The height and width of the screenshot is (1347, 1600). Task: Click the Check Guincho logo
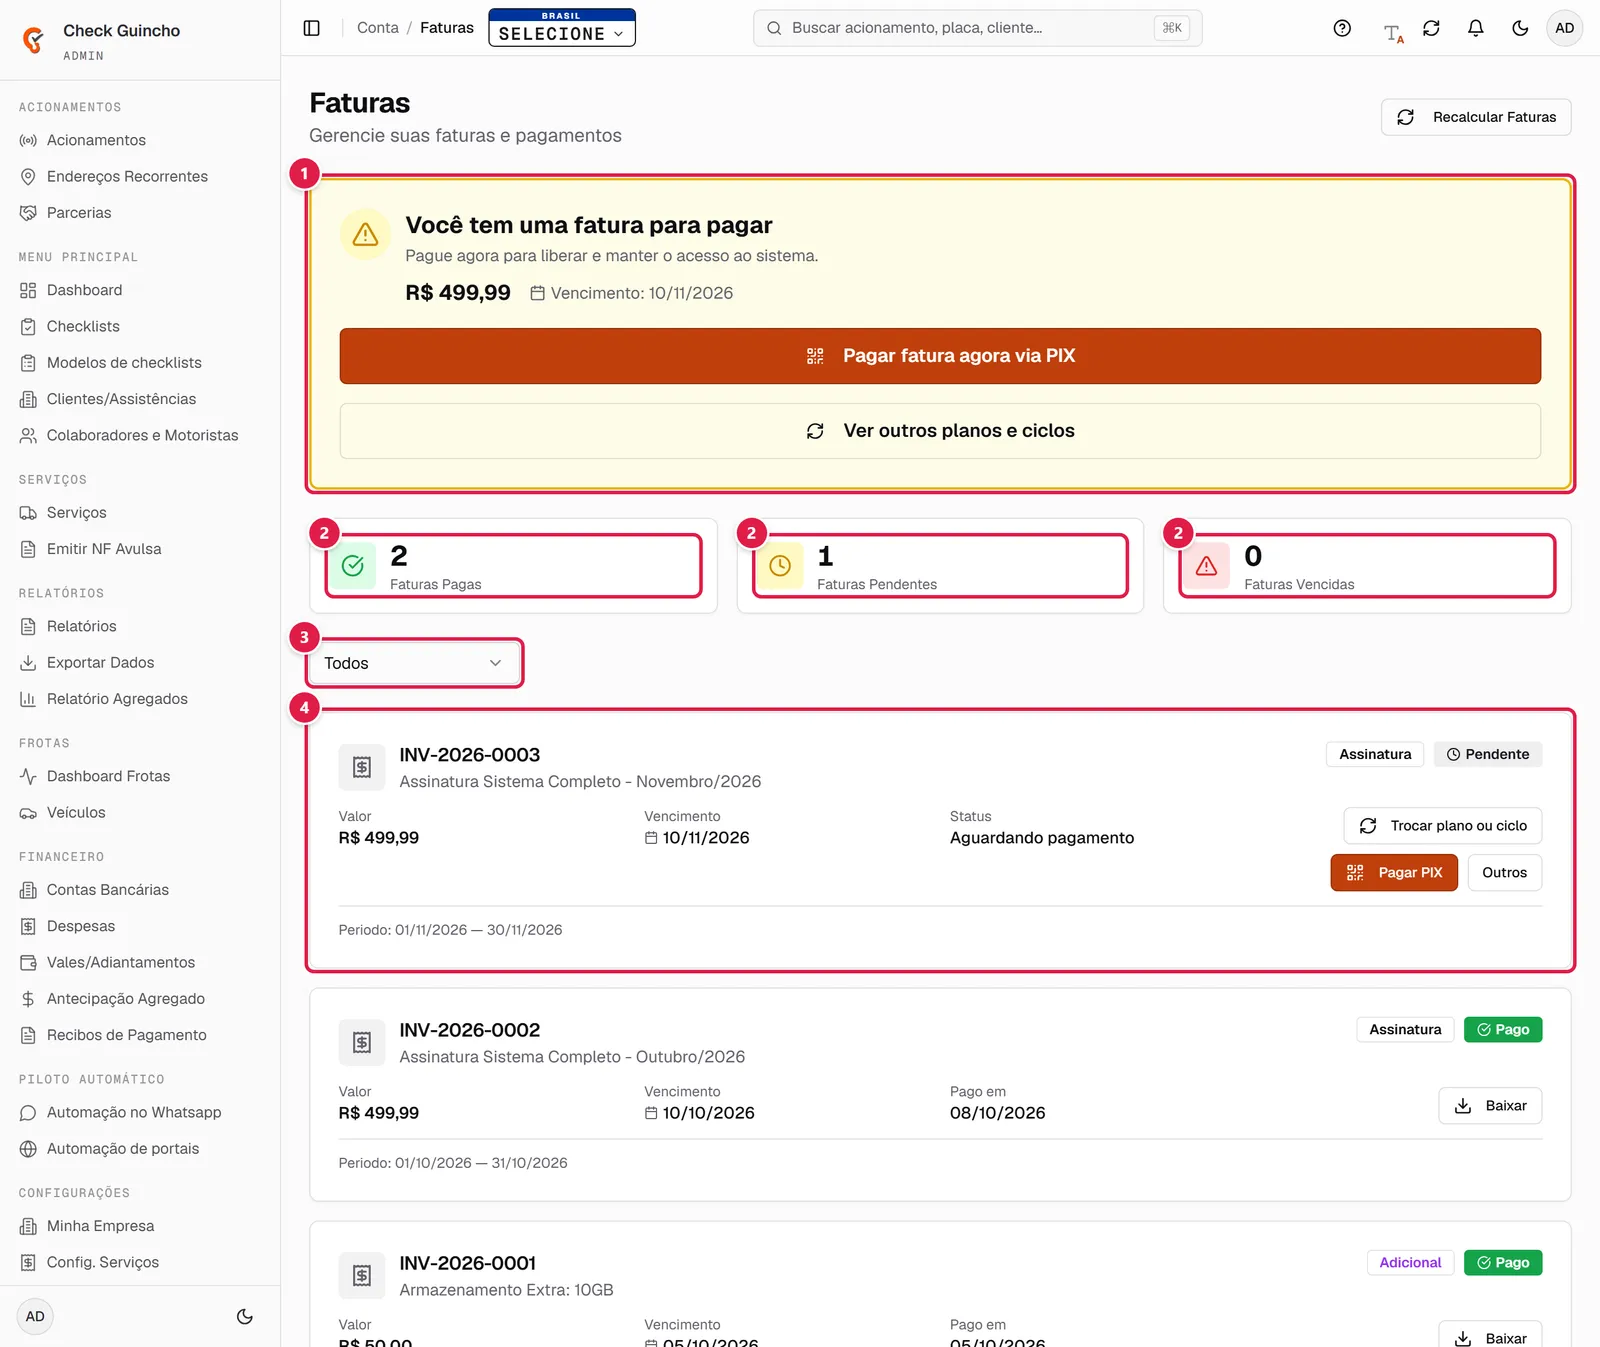pyautogui.click(x=34, y=40)
